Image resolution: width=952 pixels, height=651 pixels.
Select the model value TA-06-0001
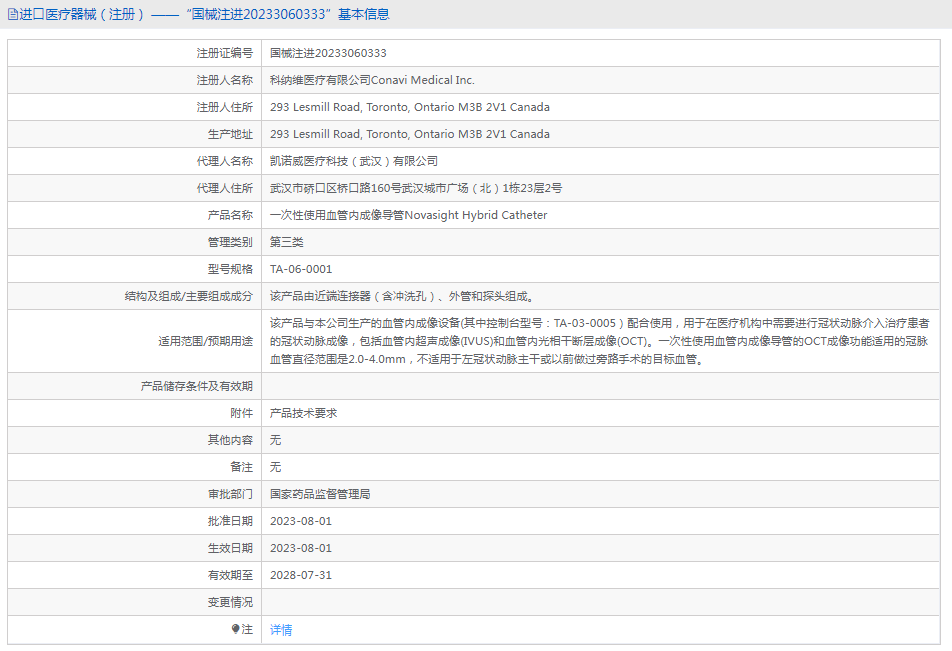[x=301, y=269]
